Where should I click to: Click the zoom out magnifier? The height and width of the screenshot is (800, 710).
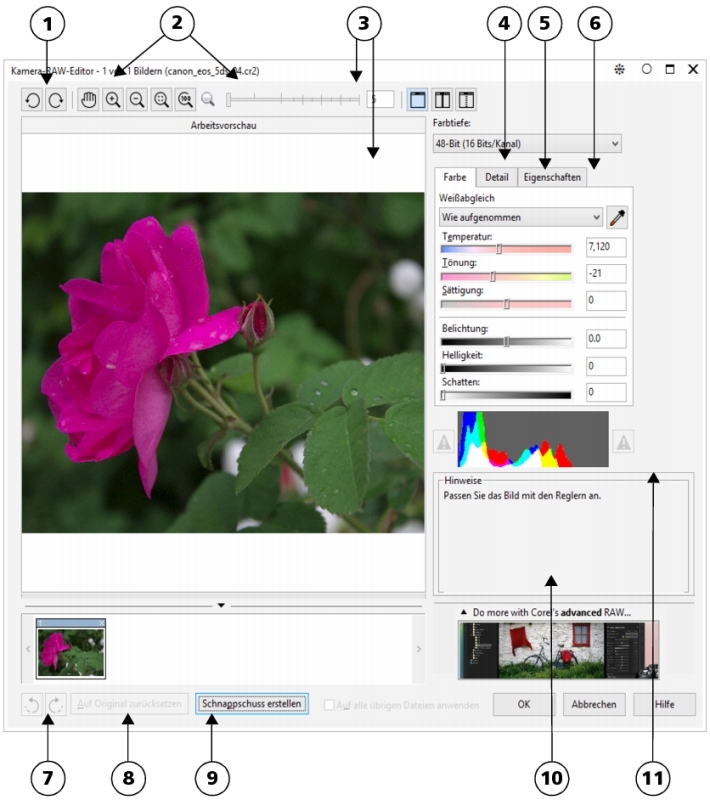136,100
